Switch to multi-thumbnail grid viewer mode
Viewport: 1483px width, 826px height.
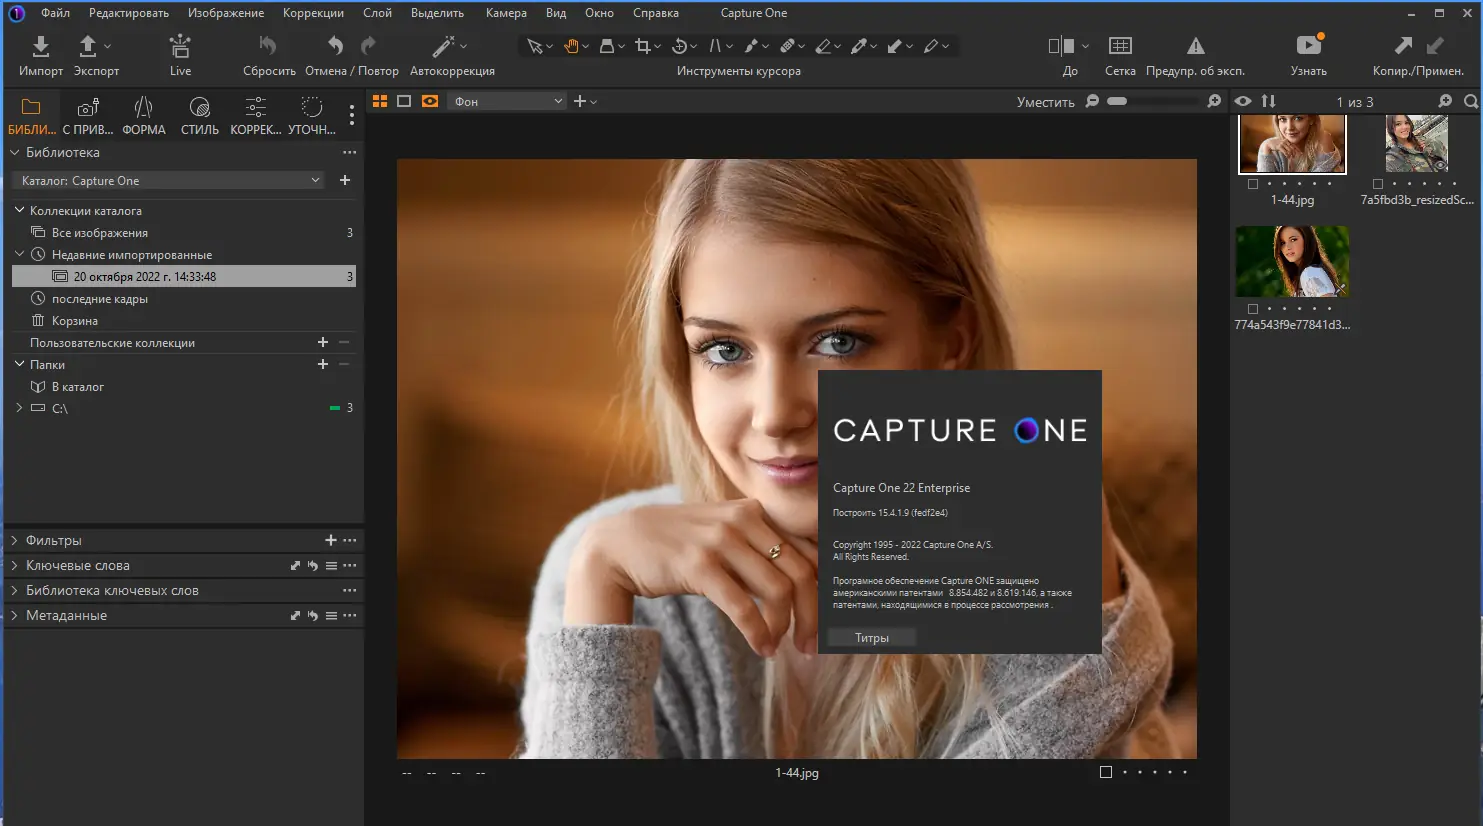pos(380,101)
